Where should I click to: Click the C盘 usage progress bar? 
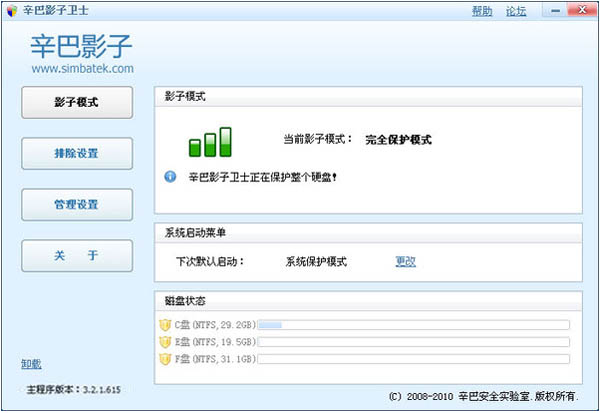(x=413, y=325)
